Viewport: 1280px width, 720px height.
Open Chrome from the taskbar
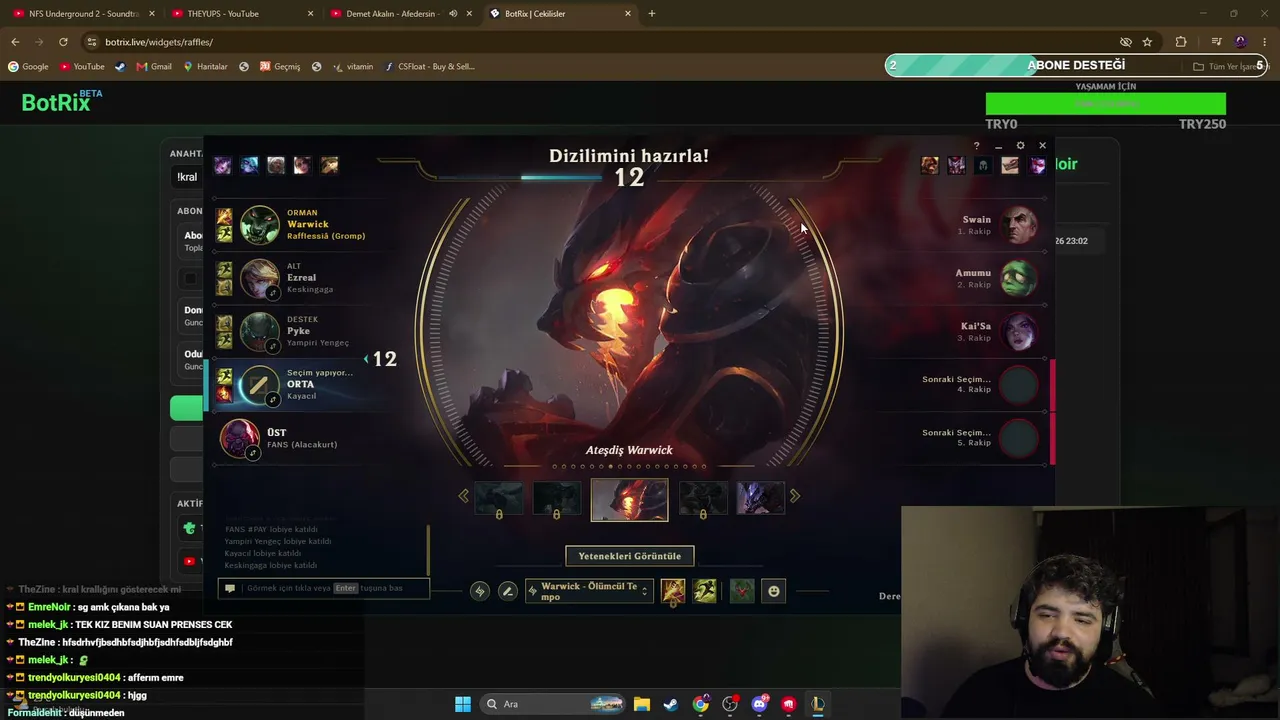pos(700,704)
